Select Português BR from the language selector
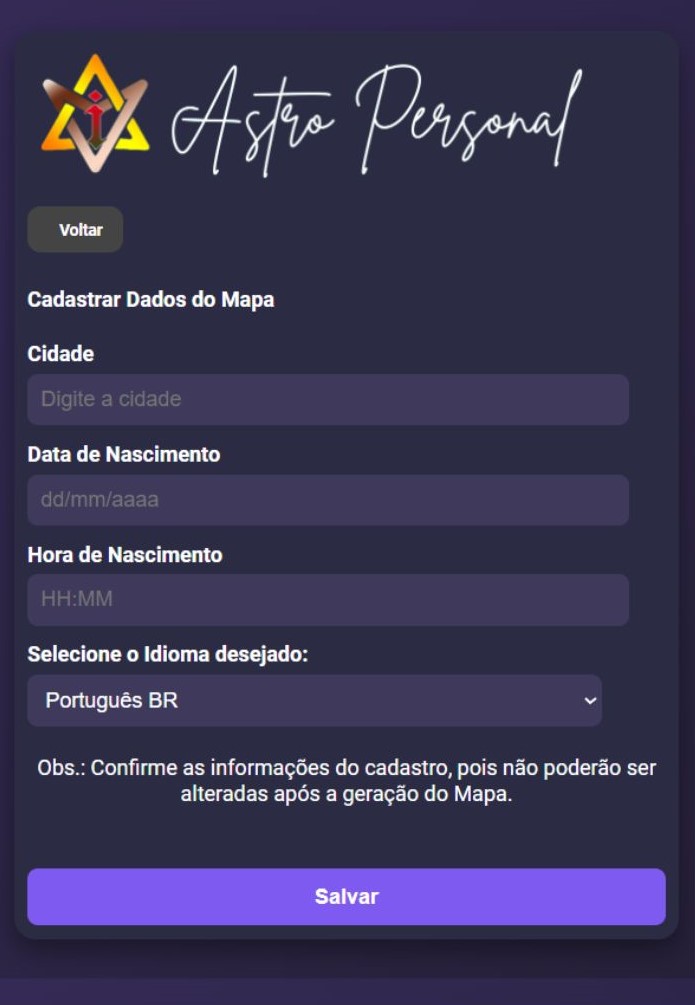The image size is (695, 1005). pos(314,701)
